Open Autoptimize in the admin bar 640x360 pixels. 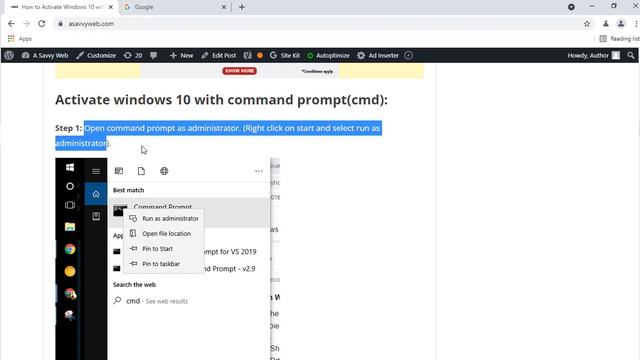[x=328, y=56]
